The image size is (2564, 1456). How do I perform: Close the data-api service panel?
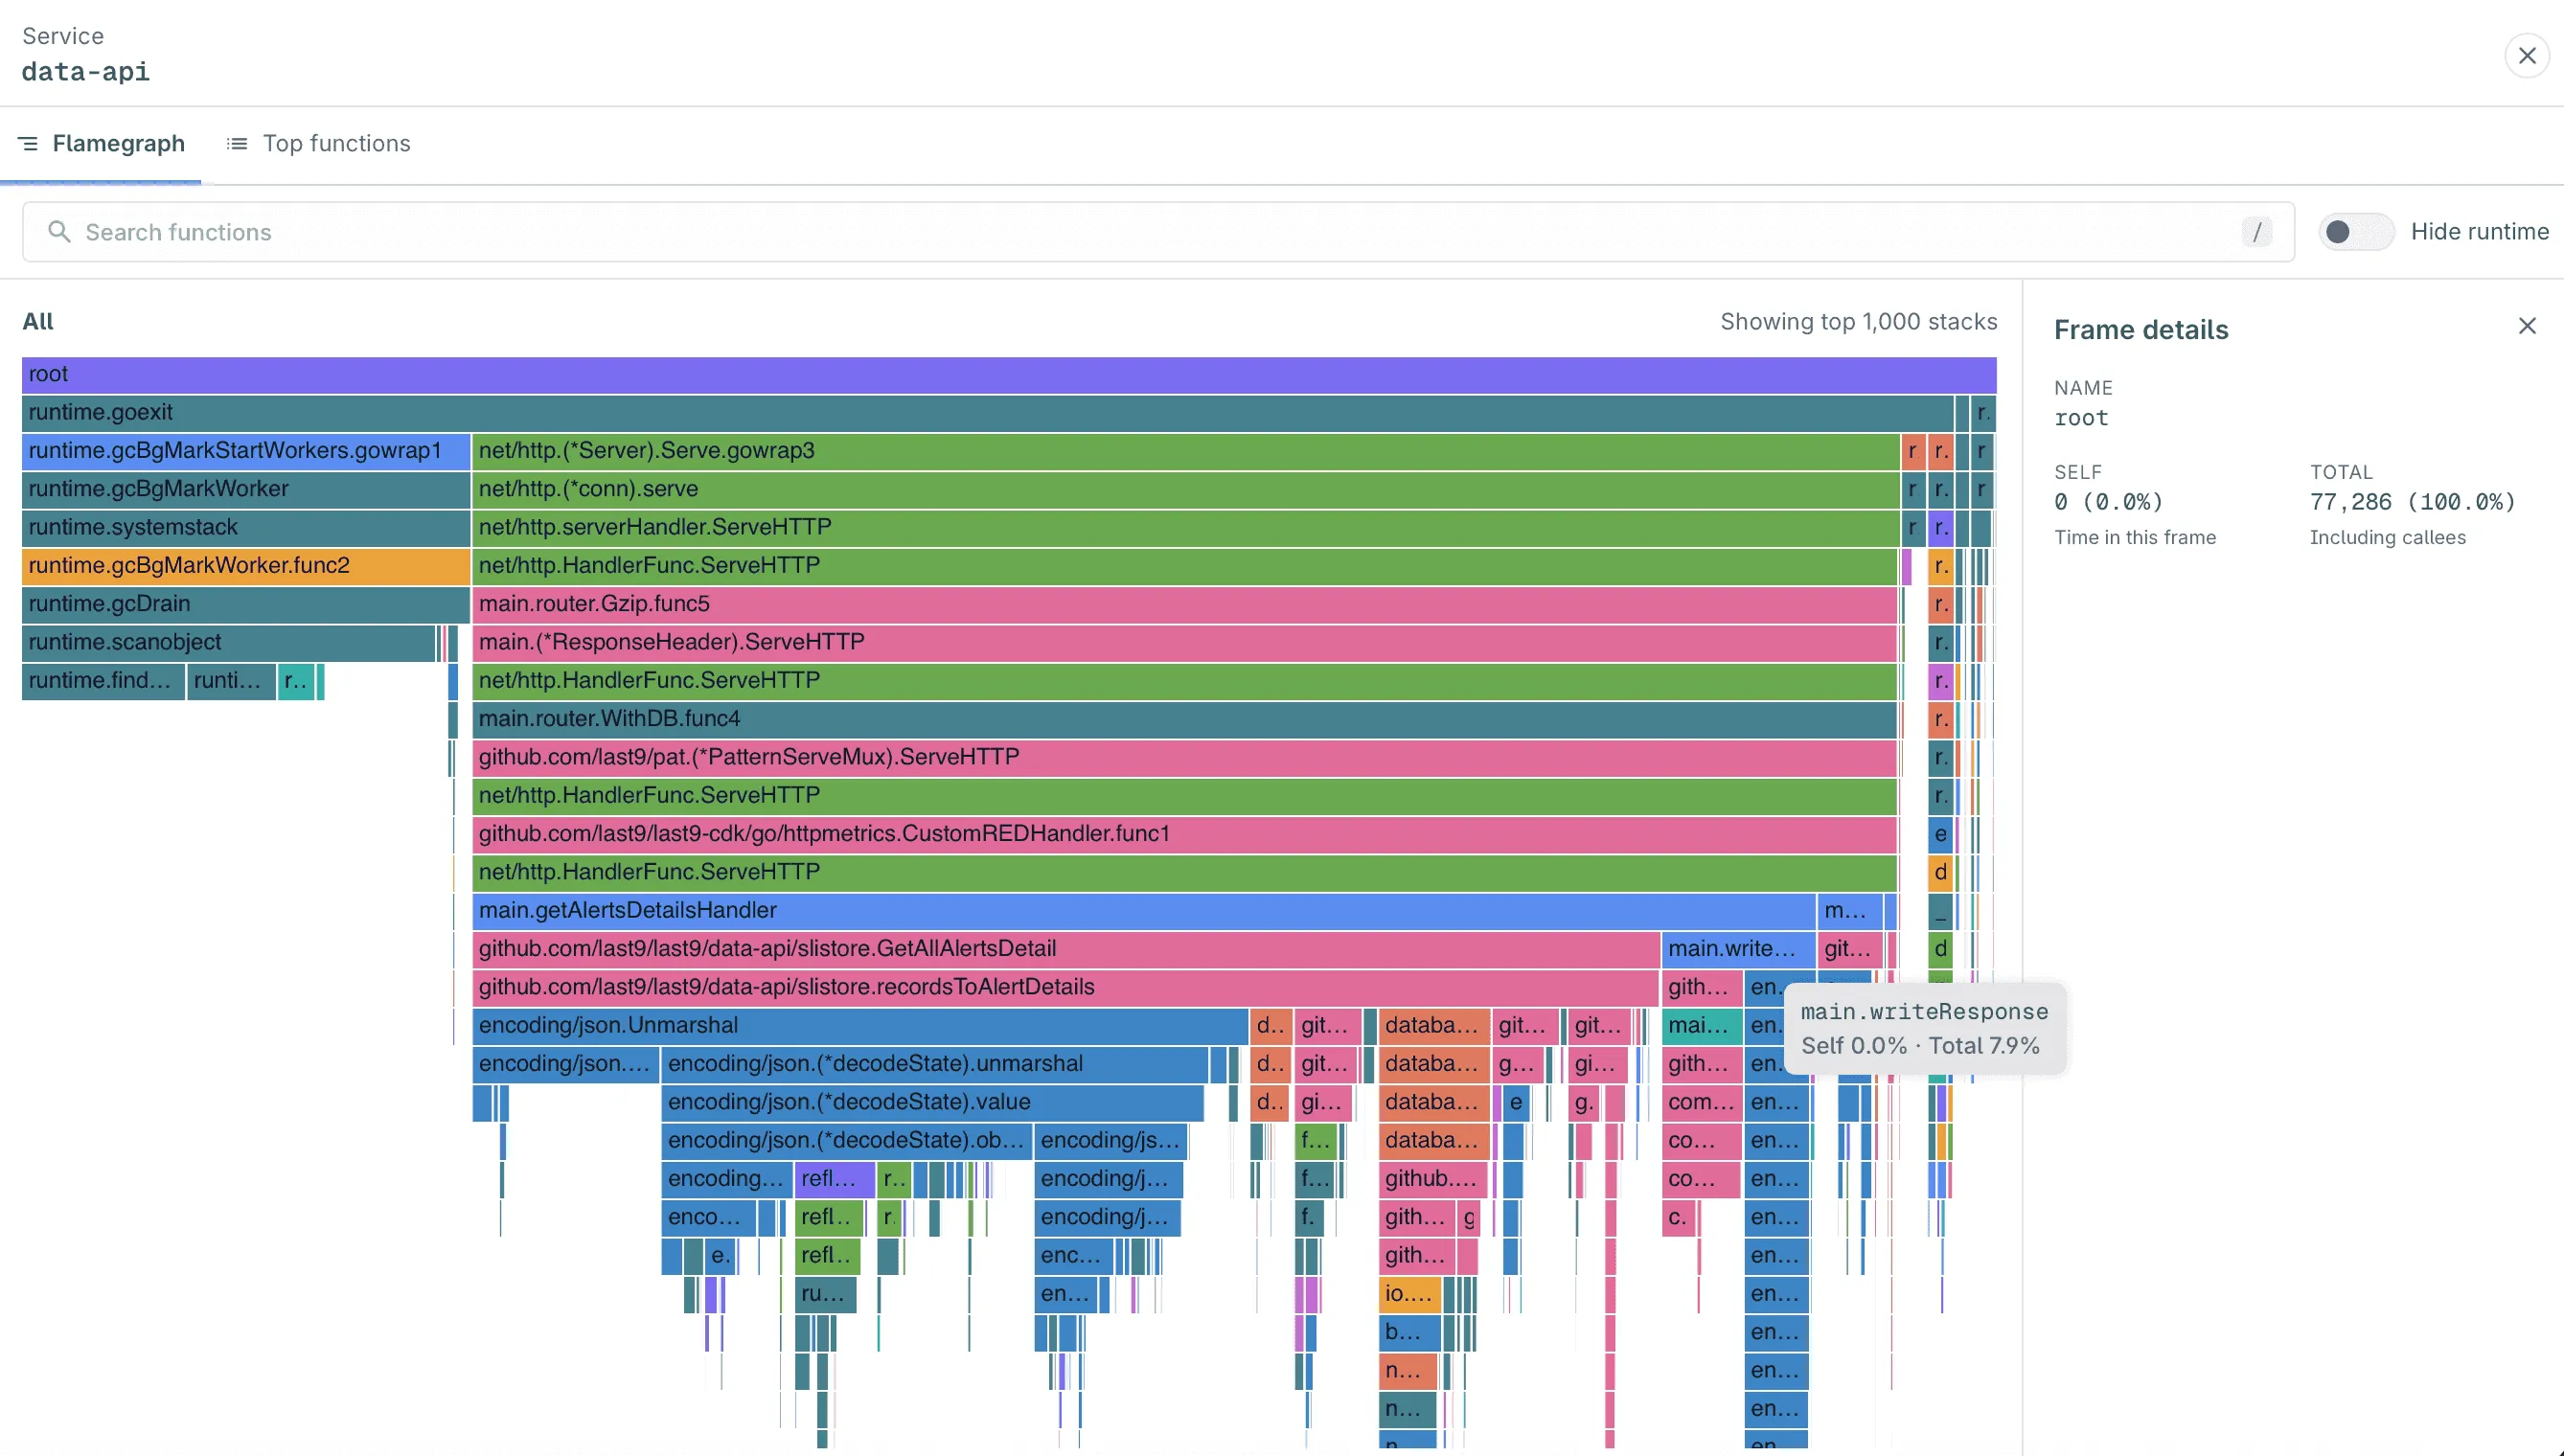[2526, 56]
